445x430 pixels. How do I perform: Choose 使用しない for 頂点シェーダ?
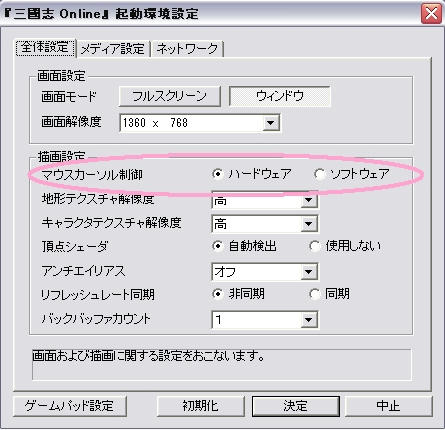[x=315, y=246]
